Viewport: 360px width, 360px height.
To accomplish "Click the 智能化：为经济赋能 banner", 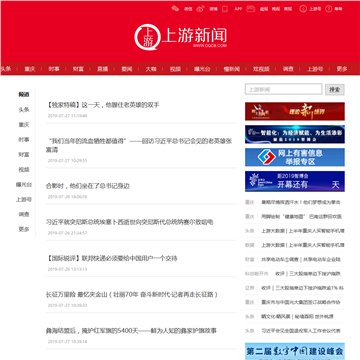I will [295, 134].
